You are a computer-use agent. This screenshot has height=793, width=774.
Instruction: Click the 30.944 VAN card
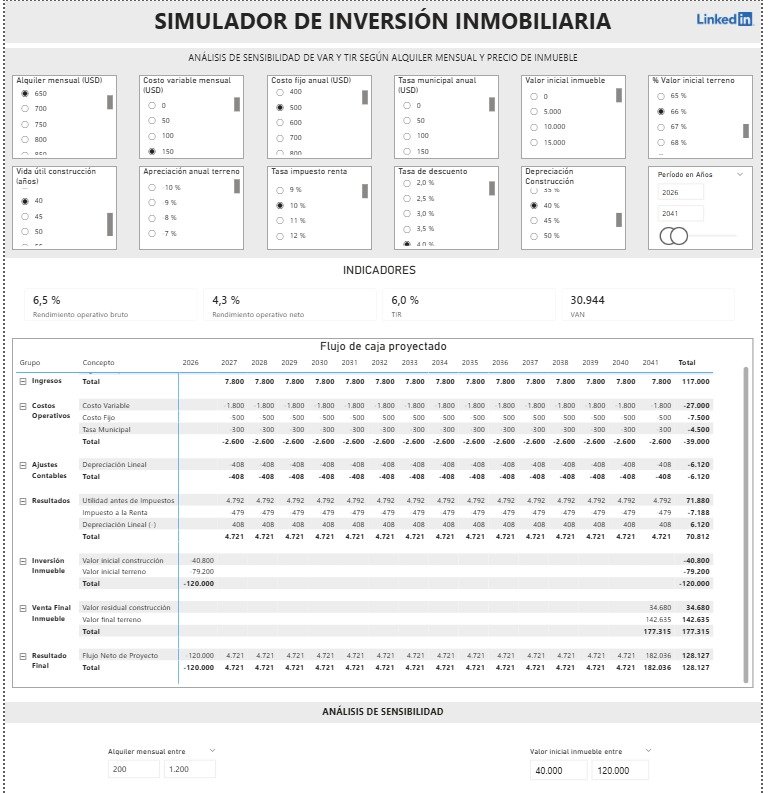pyautogui.click(x=648, y=305)
